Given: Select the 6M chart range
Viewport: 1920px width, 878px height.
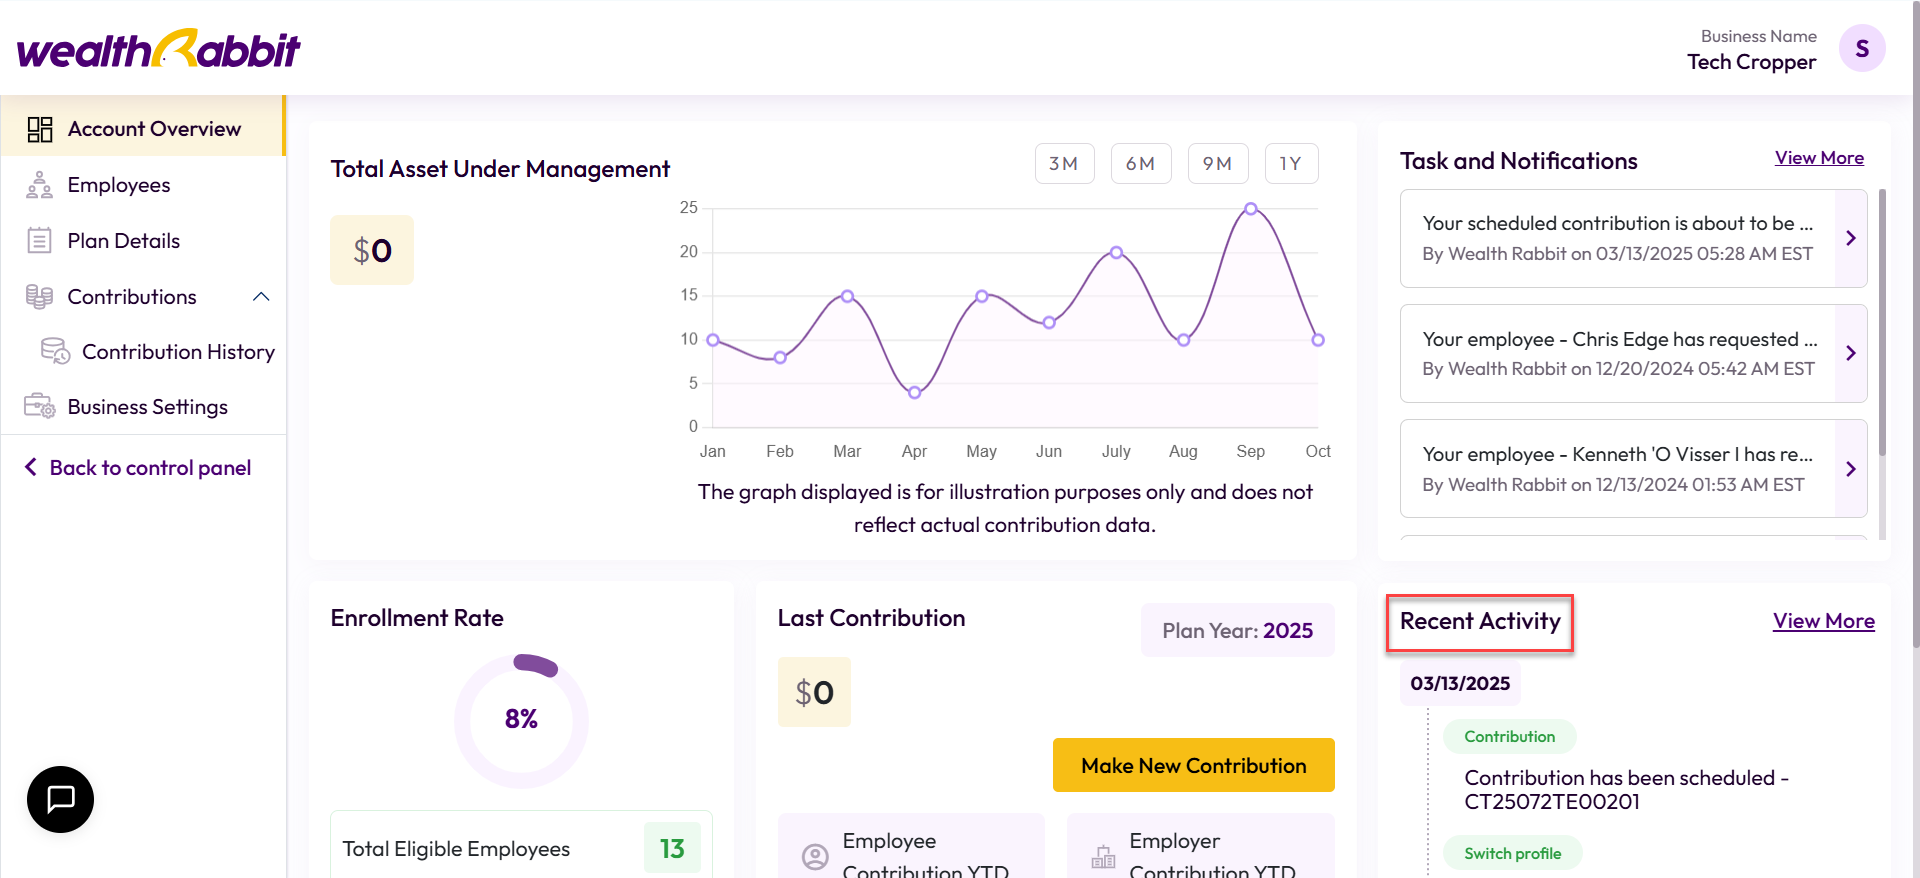Looking at the screenshot, I should tap(1141, 163).
